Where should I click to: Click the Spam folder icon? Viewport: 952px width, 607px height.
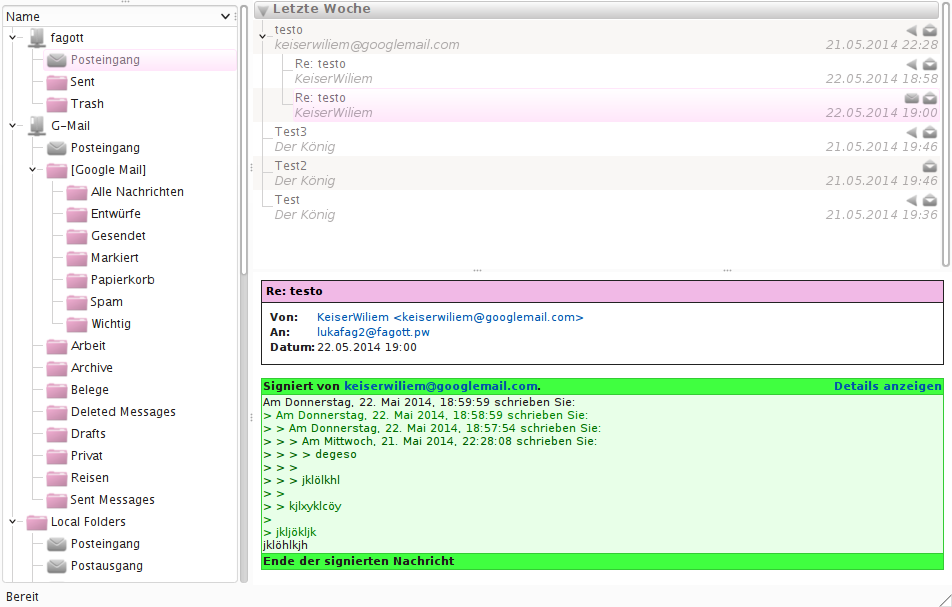click(x=76, y=302)
